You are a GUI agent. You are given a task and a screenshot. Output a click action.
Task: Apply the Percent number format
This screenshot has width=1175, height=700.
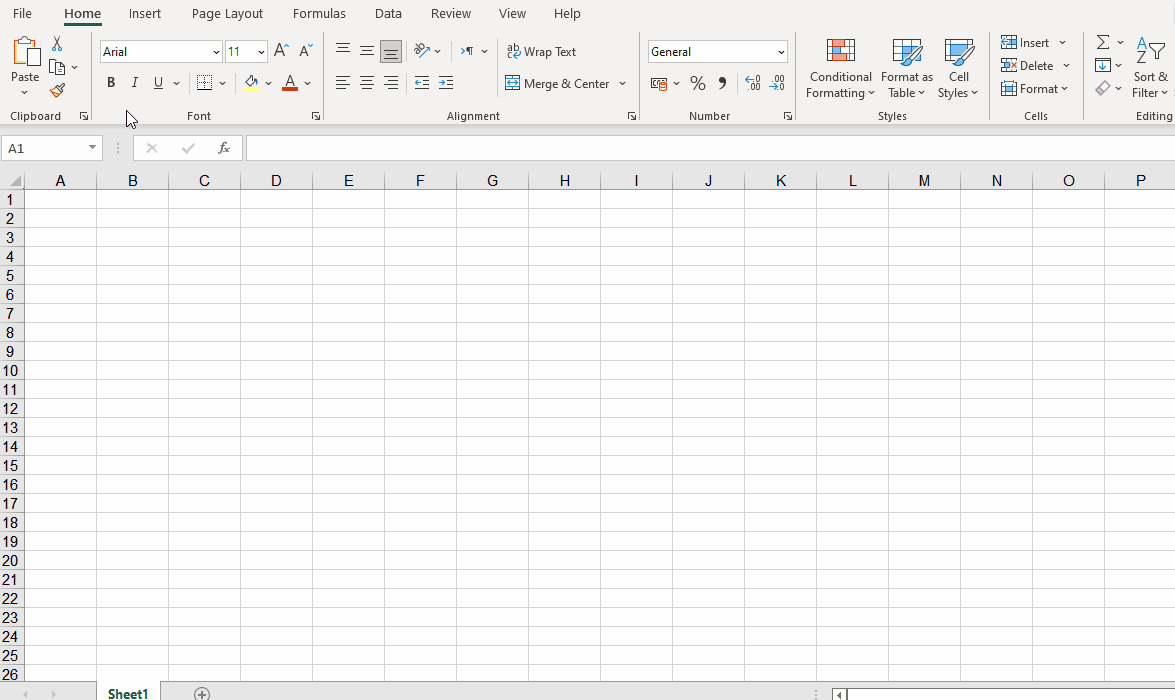698,83
